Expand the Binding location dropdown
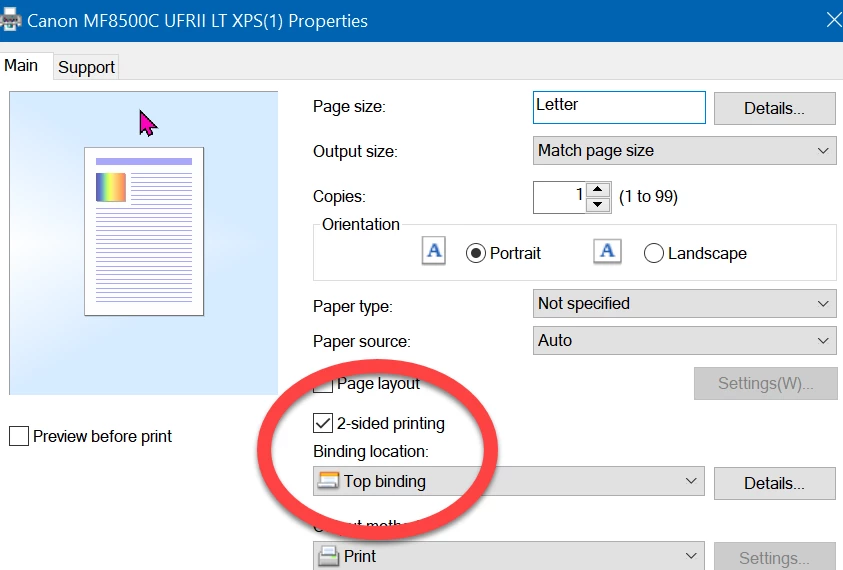Viewport: 843px width, 570px height. (509, 481)
